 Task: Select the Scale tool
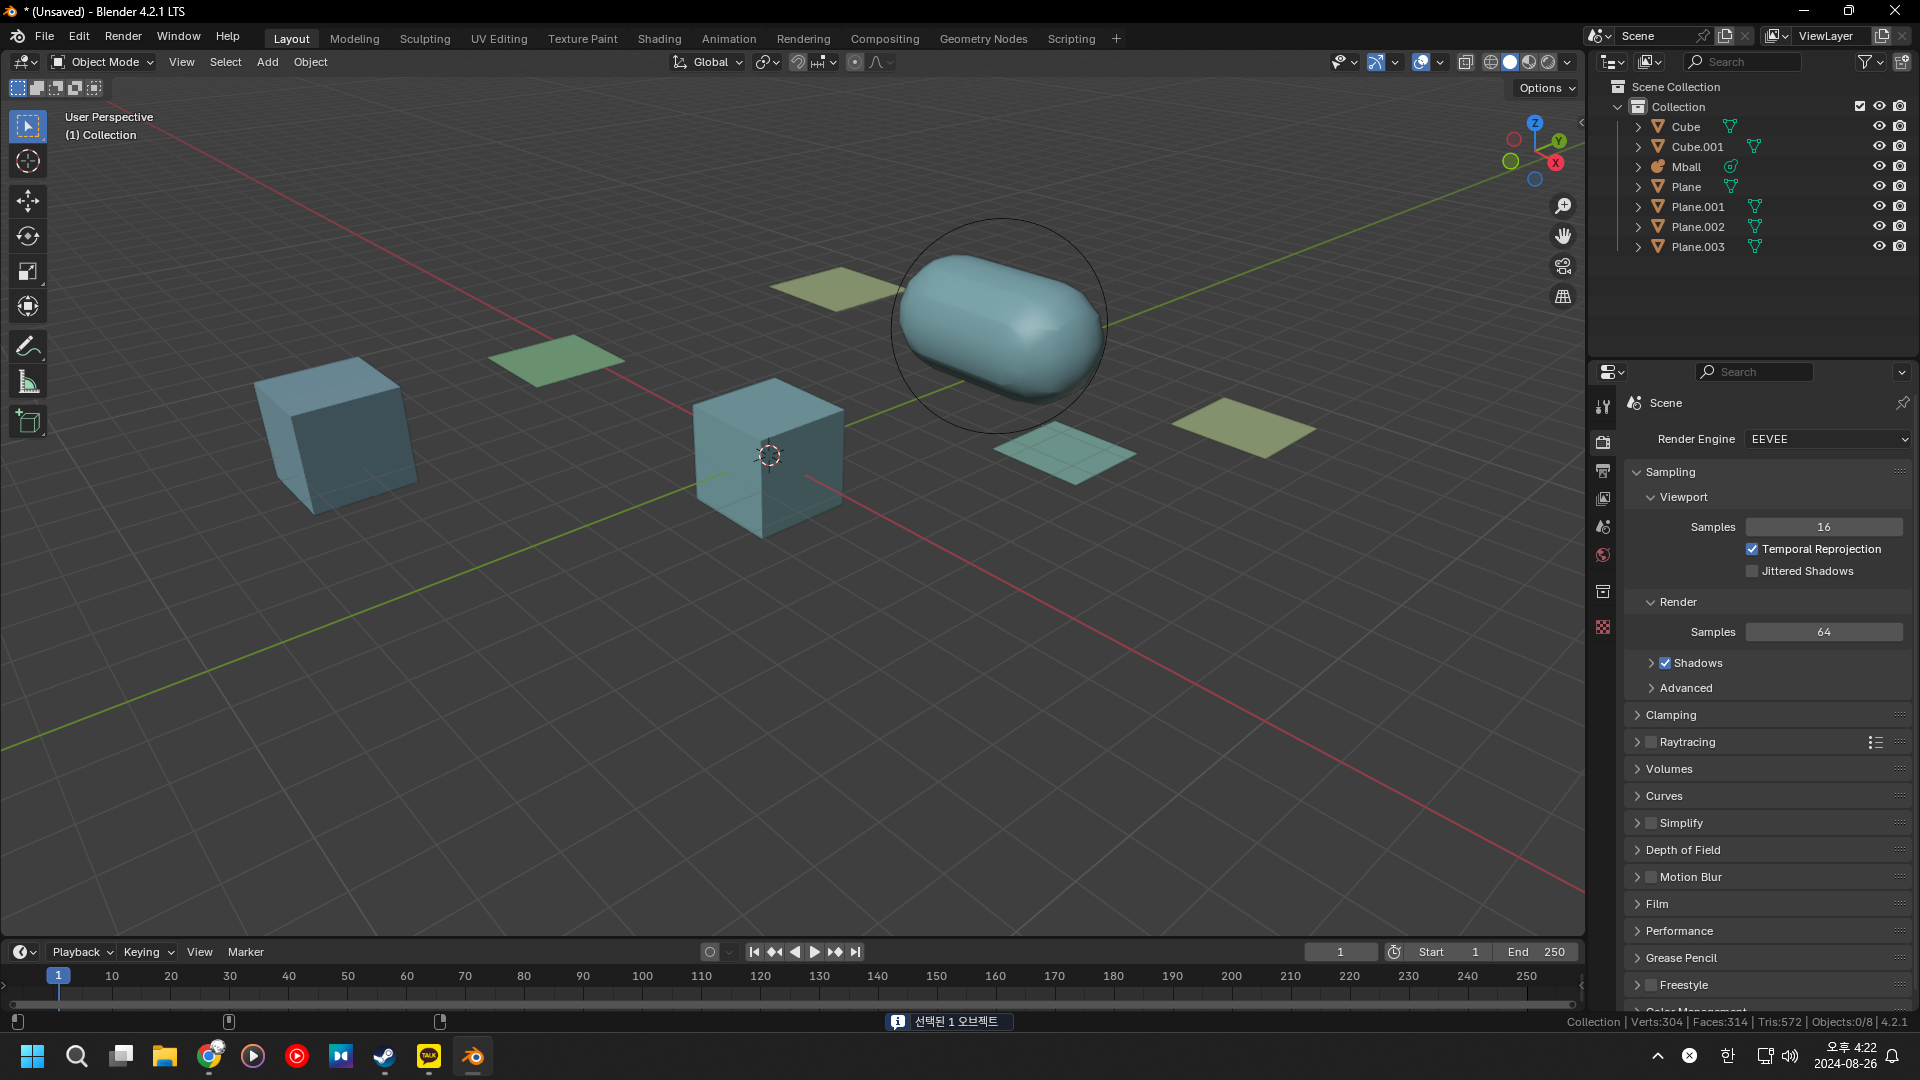[x=28, y=271]
